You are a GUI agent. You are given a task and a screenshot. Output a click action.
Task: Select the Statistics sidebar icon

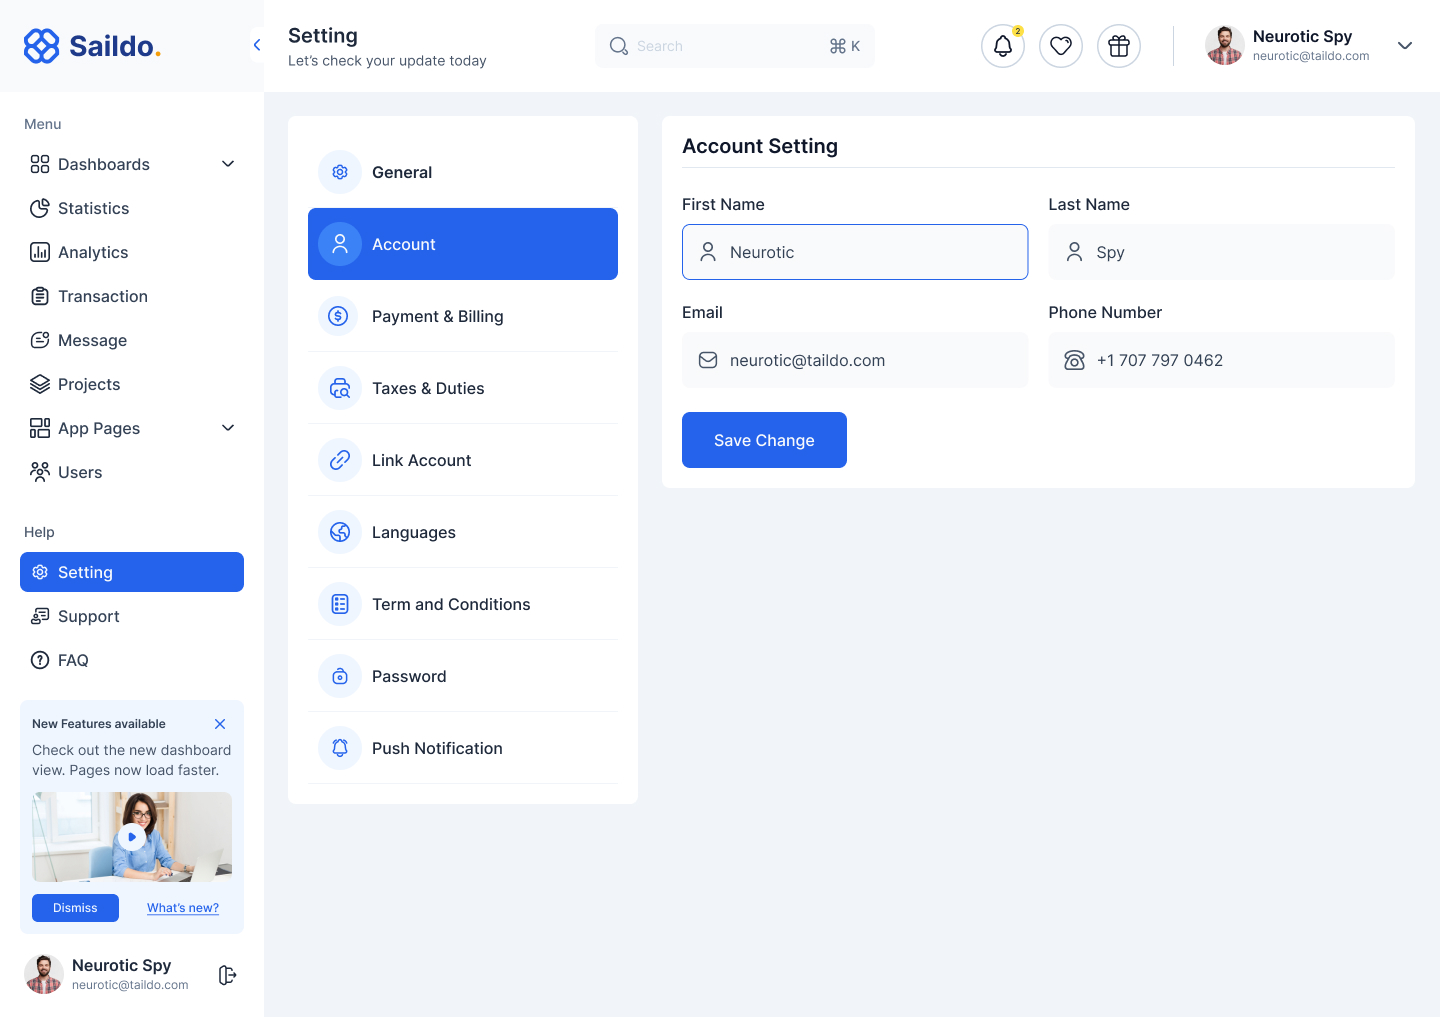40,208
